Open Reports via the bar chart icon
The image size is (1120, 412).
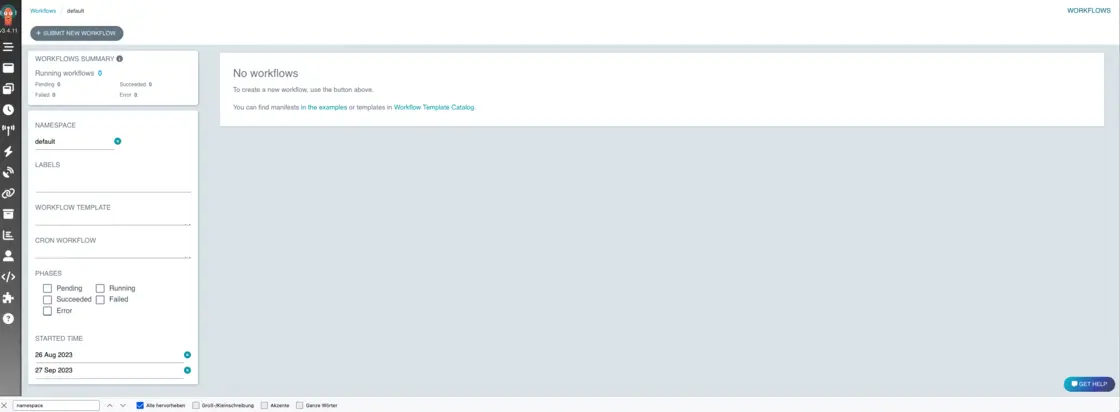tap(8, 235)
